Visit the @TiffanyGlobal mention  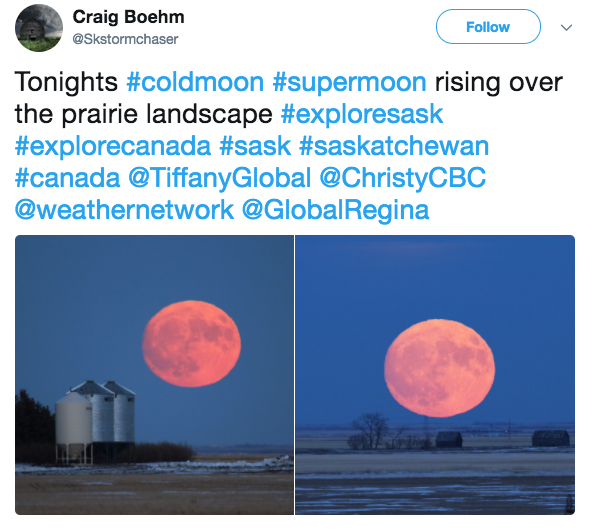220,178
